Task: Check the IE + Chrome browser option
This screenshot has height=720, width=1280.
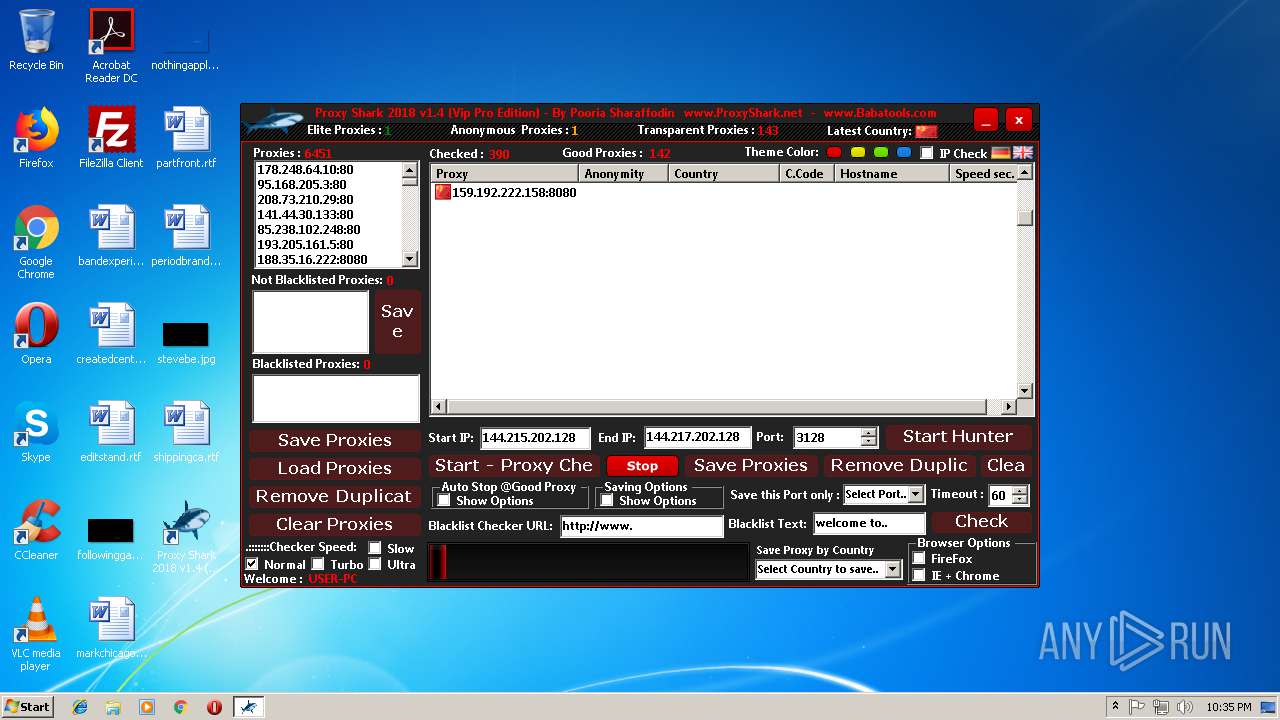Action: (919, 576)
